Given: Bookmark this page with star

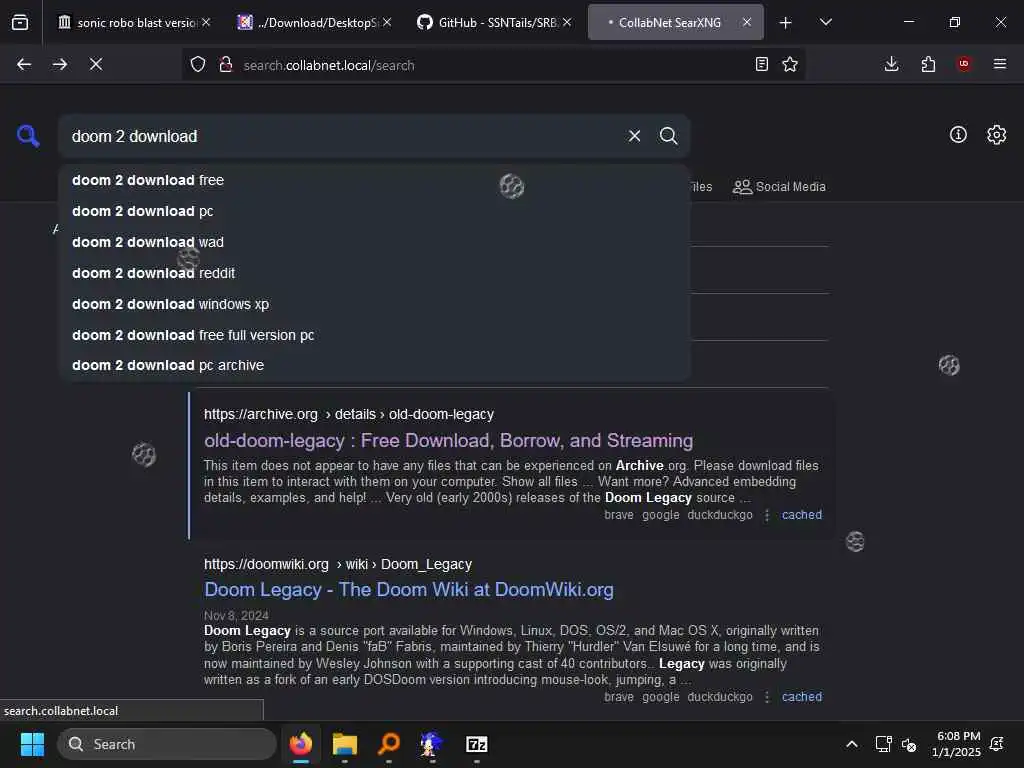Looking at the screenshot, I should 790,64.
